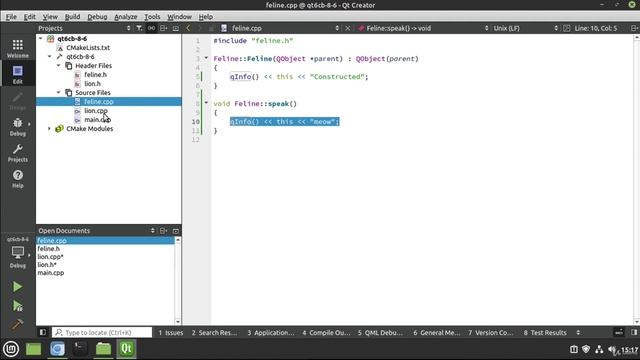Collapse the Header Files folder
The width and height of the screenshot is (640, 360).
[x=58, y=65]
